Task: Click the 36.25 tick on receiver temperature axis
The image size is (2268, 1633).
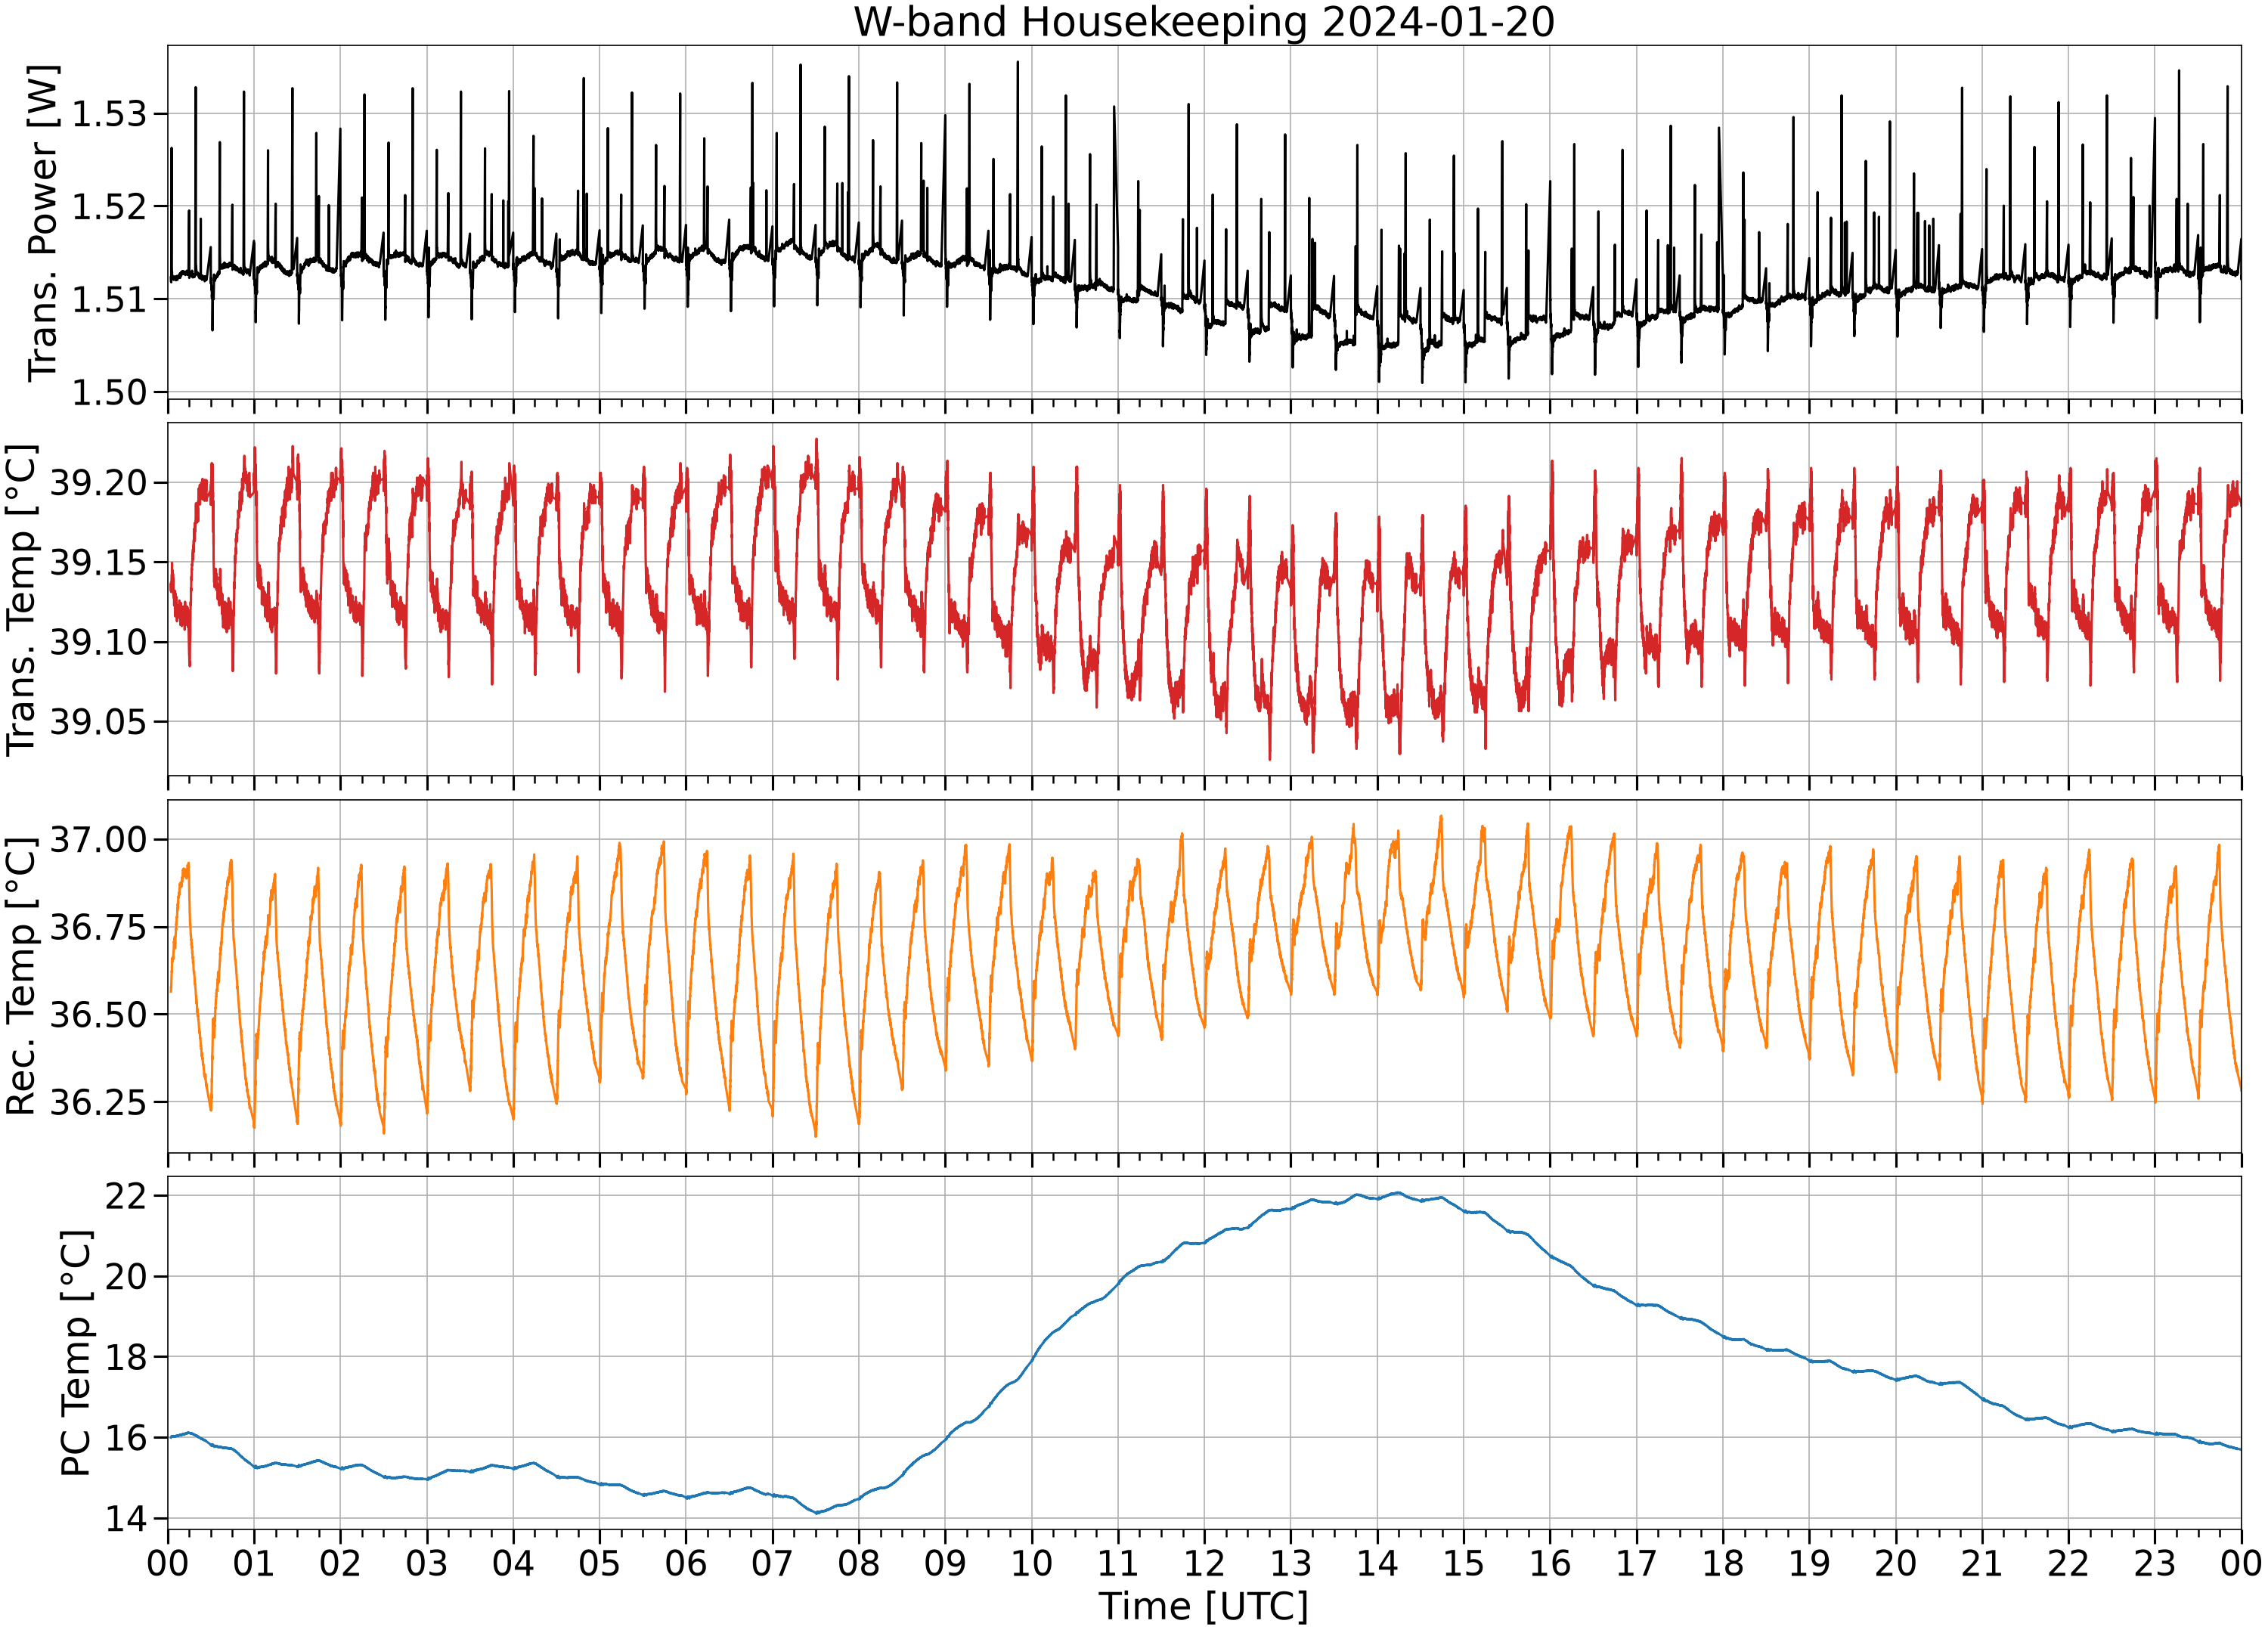Action: [98, 1102]
